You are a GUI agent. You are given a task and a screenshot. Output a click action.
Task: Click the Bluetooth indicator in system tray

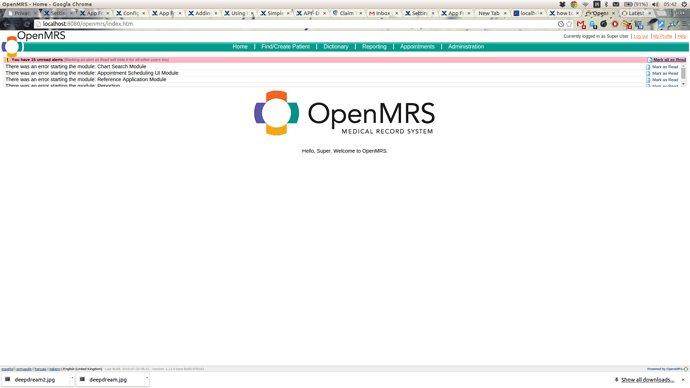coord(606,4)
